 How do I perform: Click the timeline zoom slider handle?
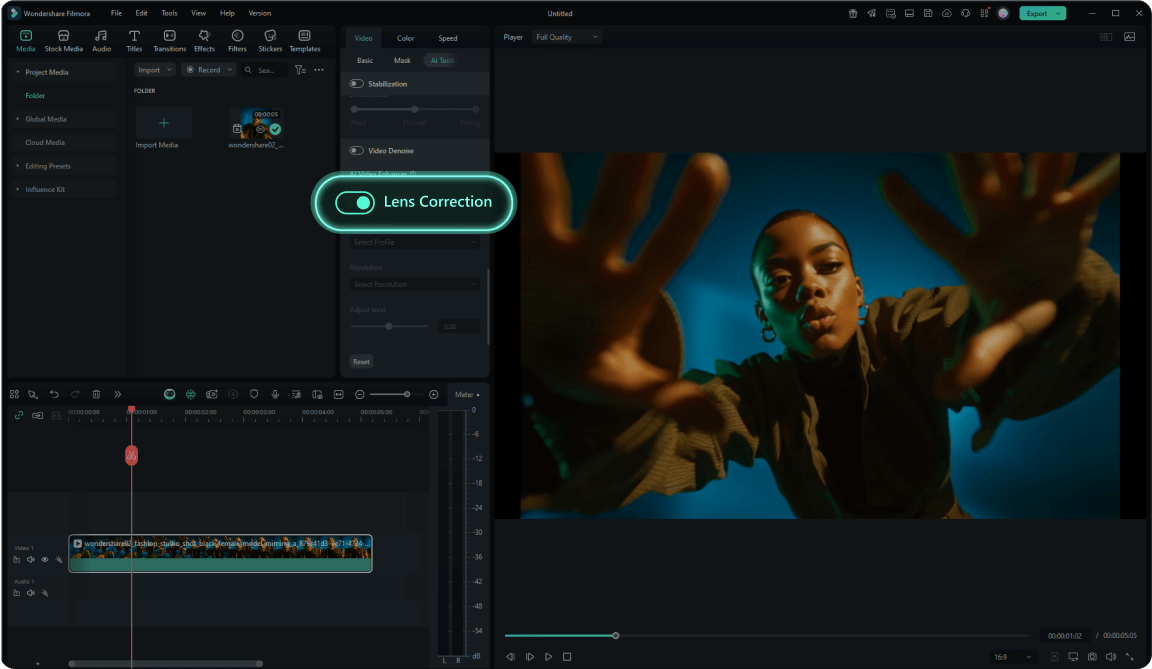click(407, 394)
